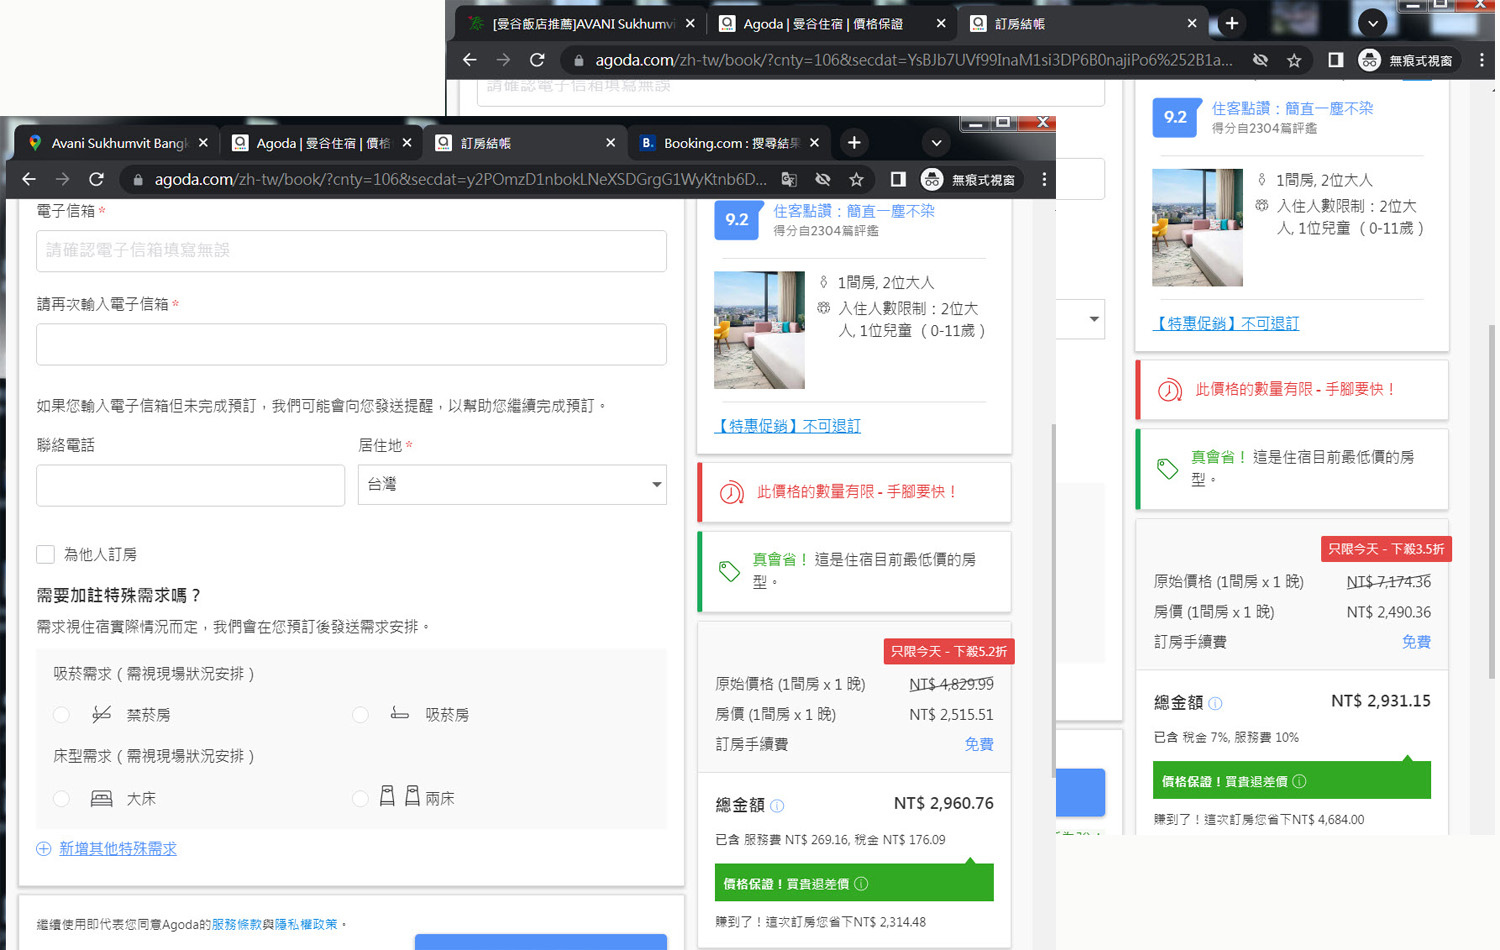Viewport: 1500px width, 950px height.
Task: Click lock icon in front window address bar
Action: [138, 180]
